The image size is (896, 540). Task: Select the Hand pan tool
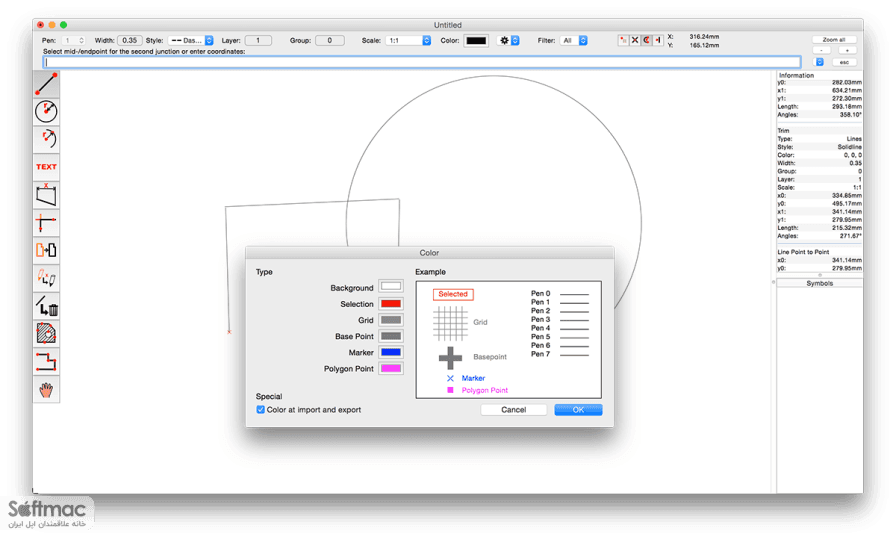click(46, 389)
